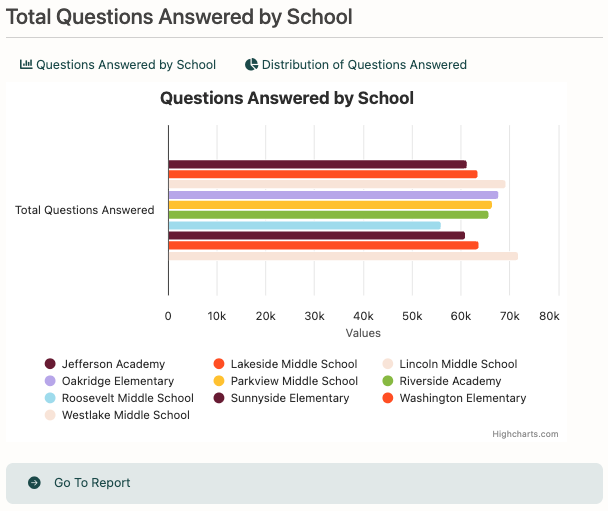Select Questions Answered by School tab
The height and width of the screenshot is (511, 608).
(x=118, y=64)
